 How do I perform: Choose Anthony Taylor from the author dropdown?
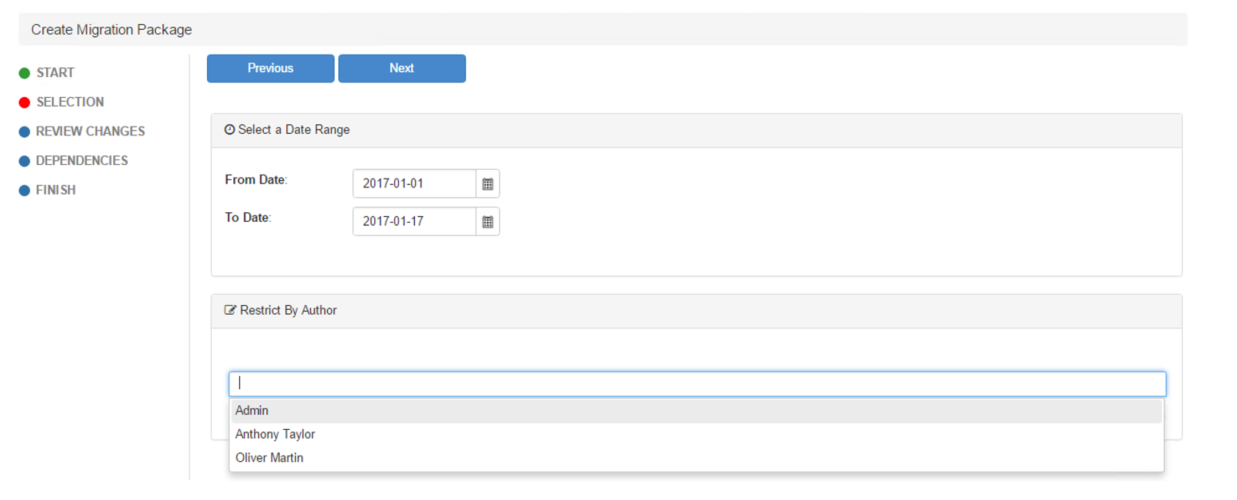[x=275, y=434]
